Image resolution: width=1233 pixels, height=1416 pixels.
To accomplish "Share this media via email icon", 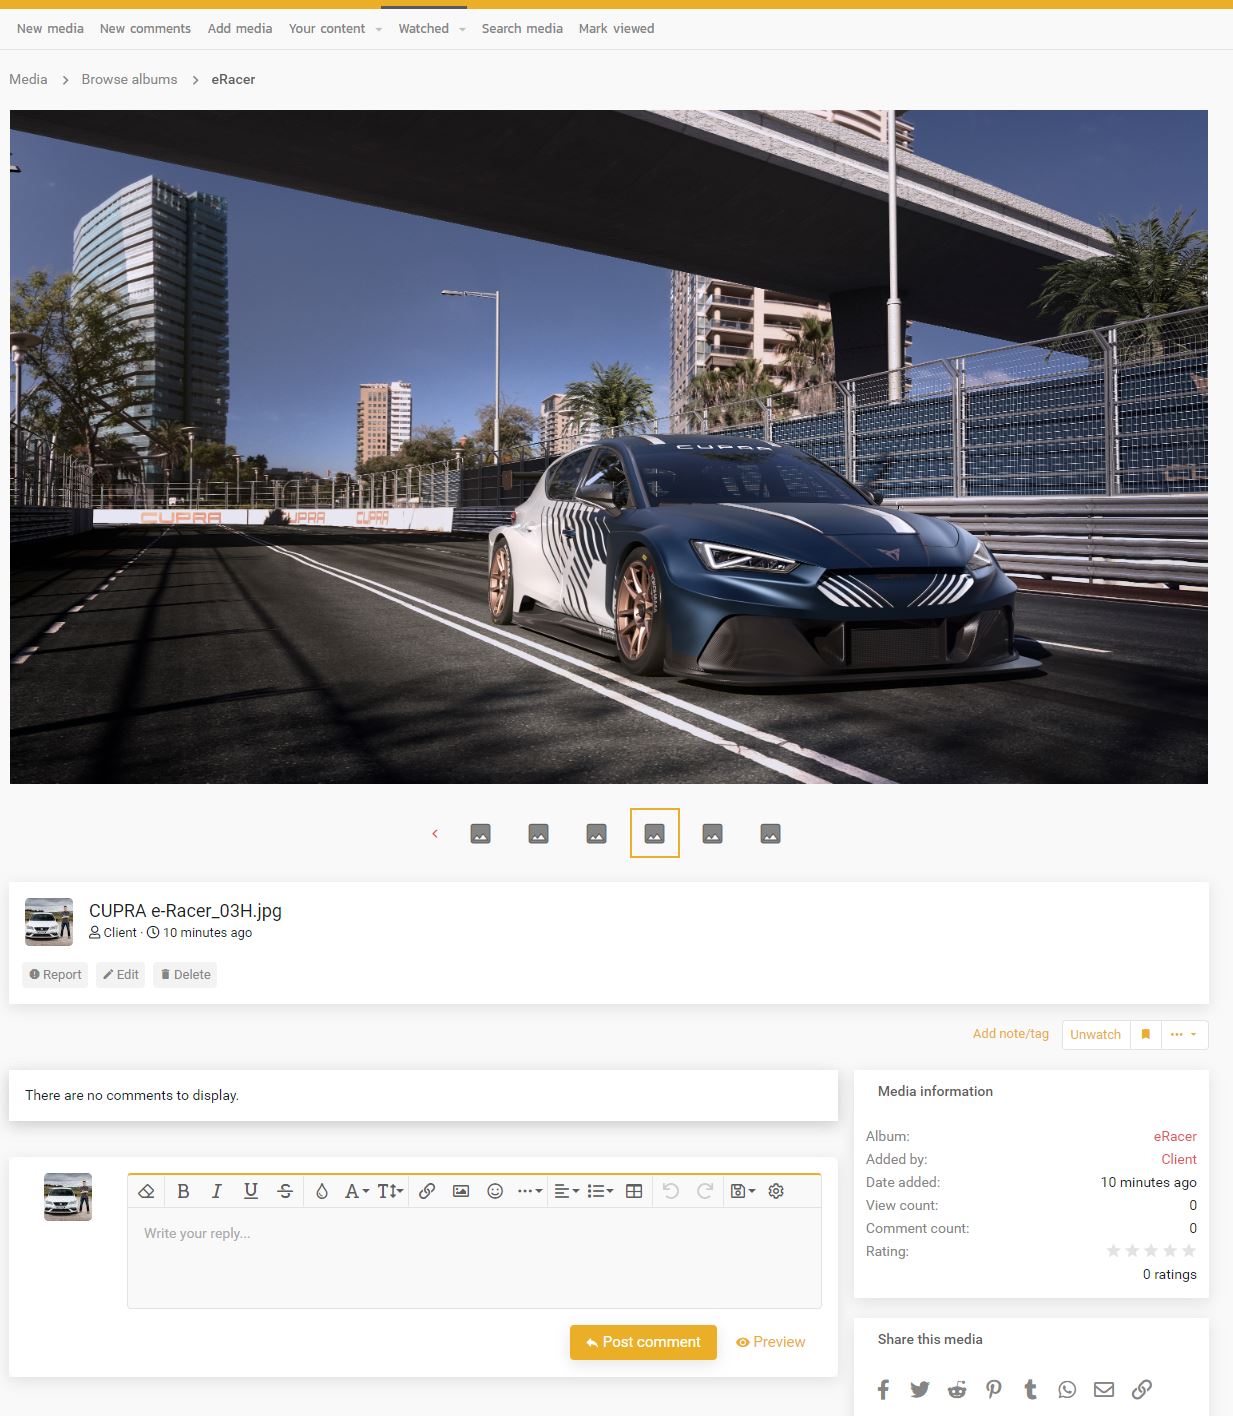I will (1104, 1389).
